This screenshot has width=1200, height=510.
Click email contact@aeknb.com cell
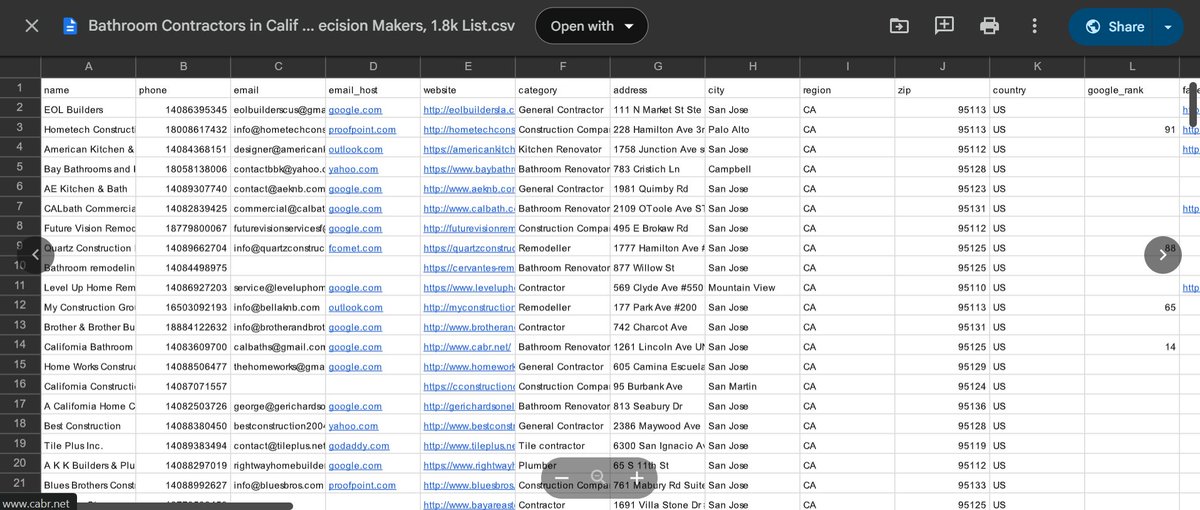(x=278, y=188)
